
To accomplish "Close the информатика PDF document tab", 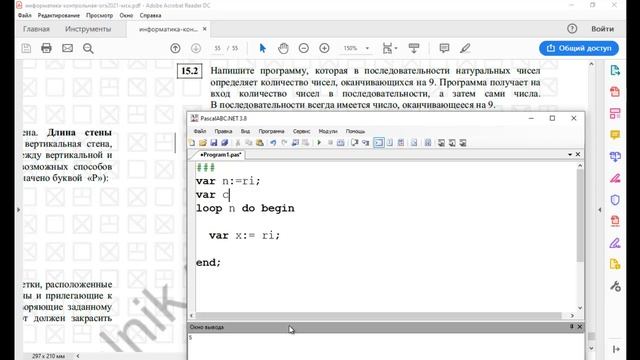I will click(x=204, y=29).
